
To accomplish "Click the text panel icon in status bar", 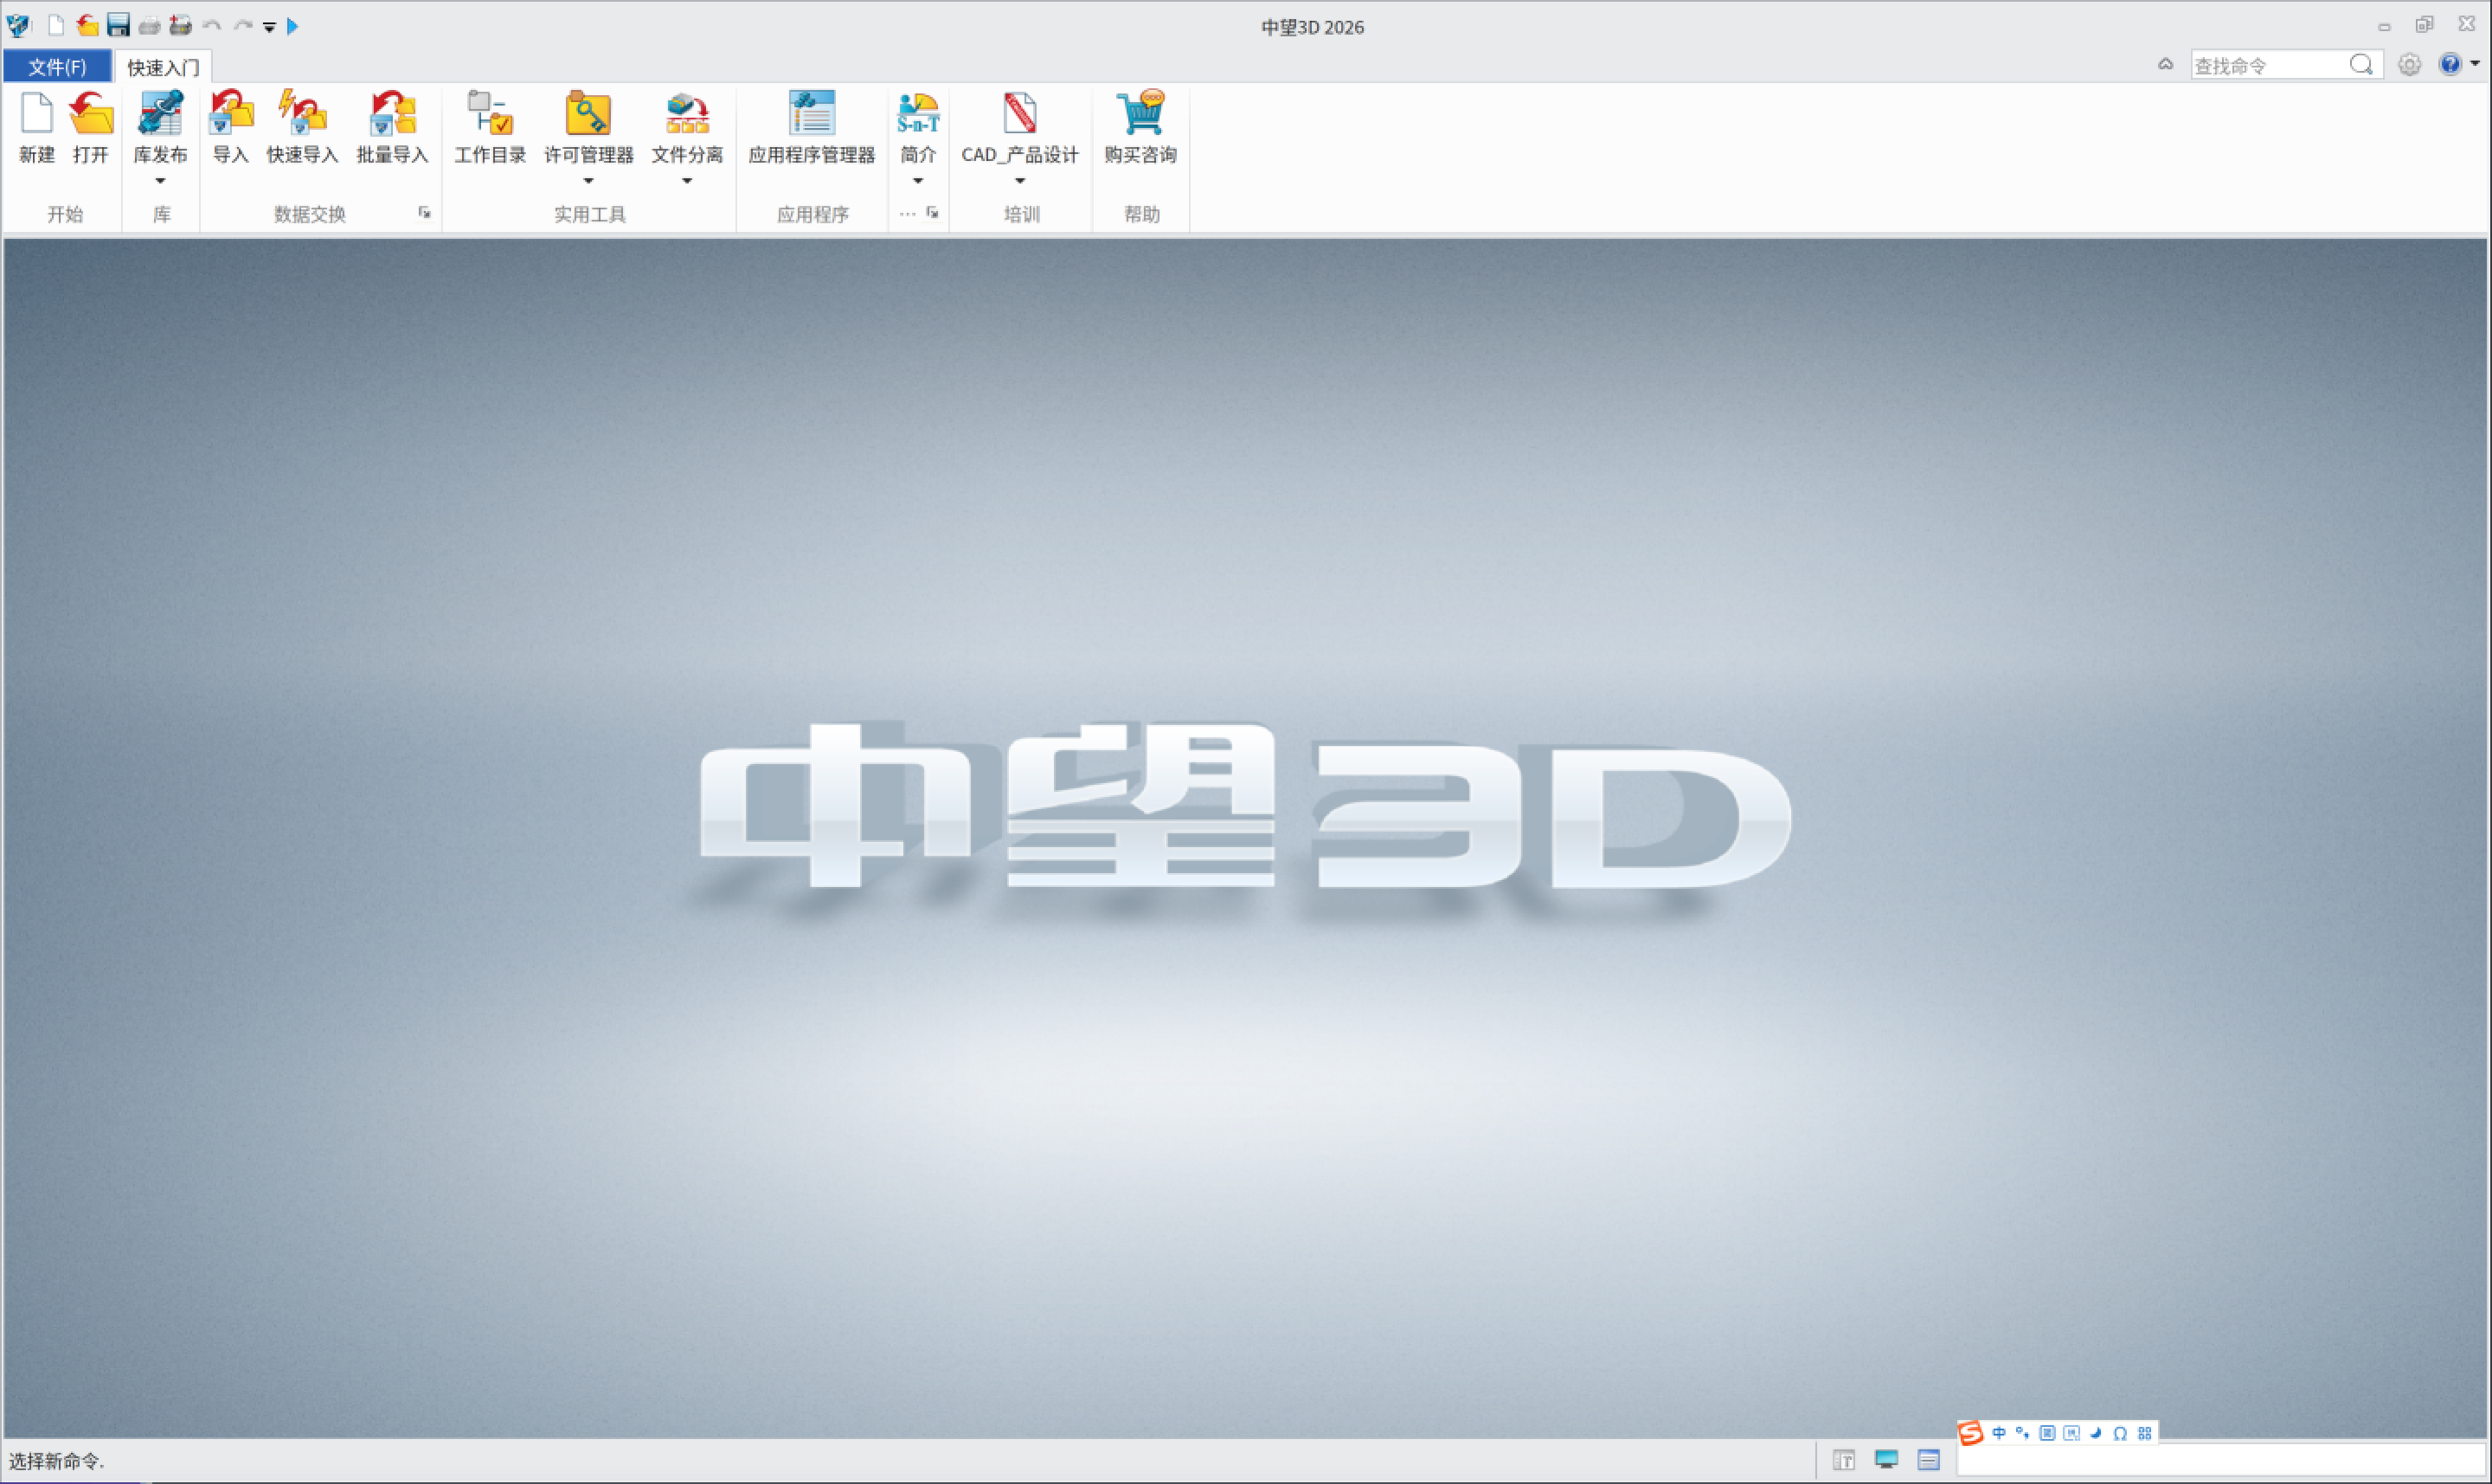I will click(1844, 1460).
